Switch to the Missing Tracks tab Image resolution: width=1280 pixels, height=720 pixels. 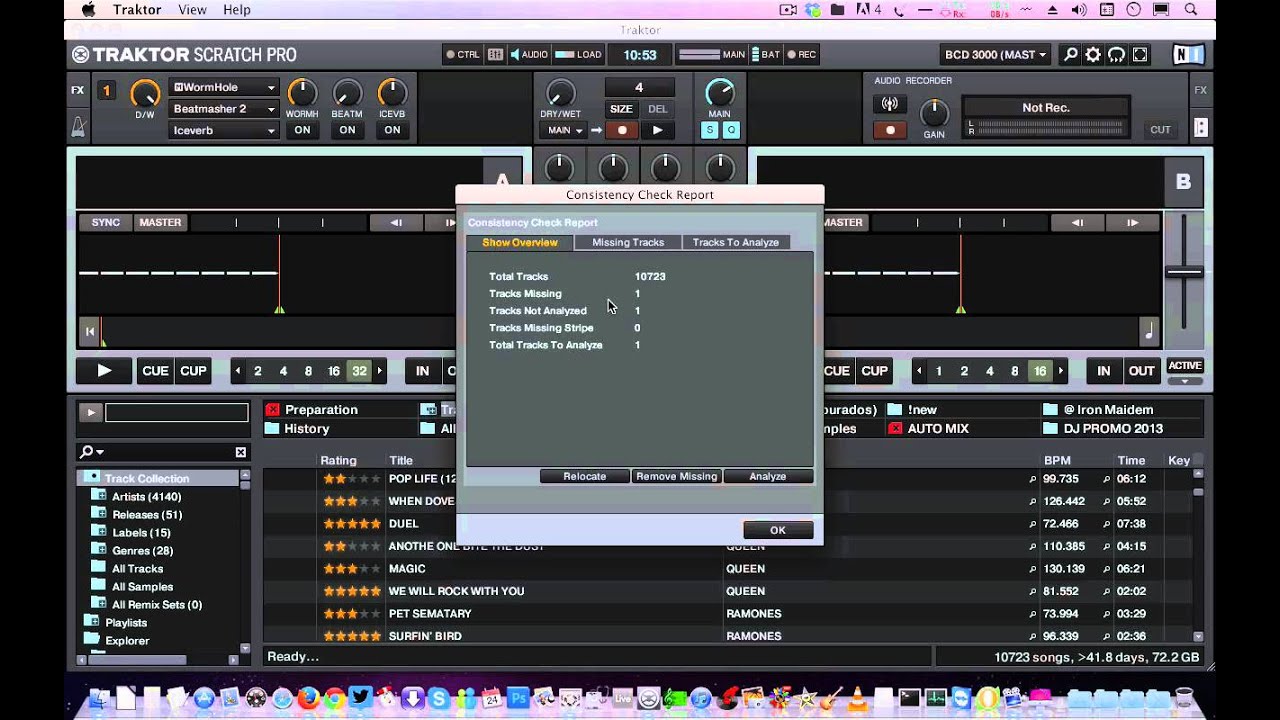click(x=628, y=242)
